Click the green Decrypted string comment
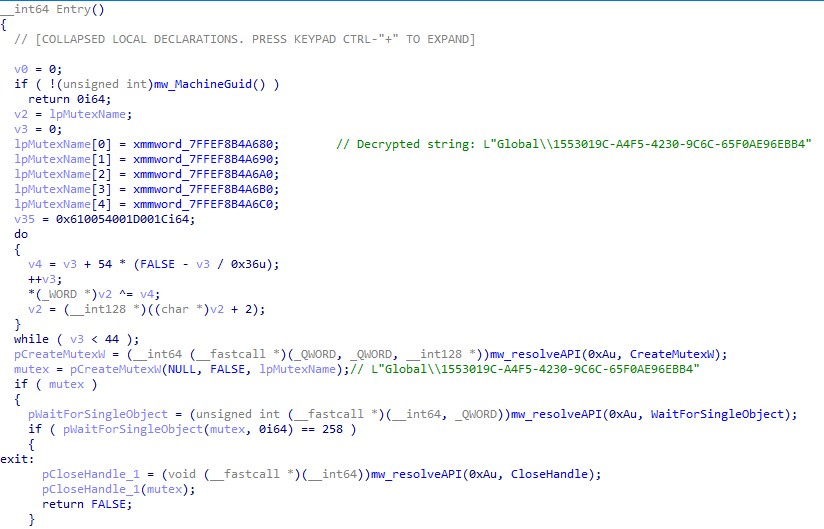824x529 pixels. tap(574, 144)
